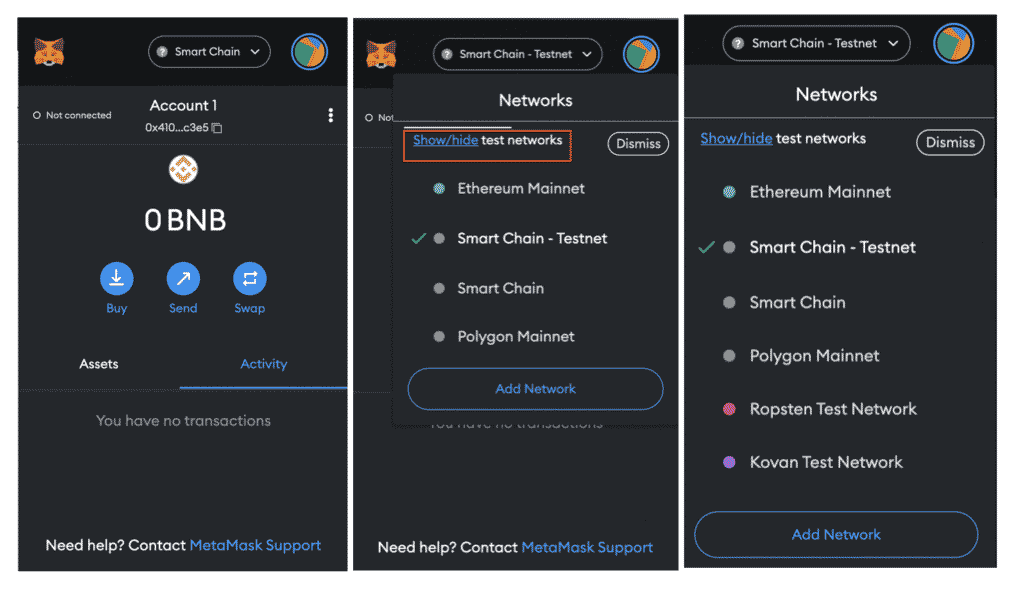Click account avatar in right panel
1024x590 pixels.
click(953, 44)
